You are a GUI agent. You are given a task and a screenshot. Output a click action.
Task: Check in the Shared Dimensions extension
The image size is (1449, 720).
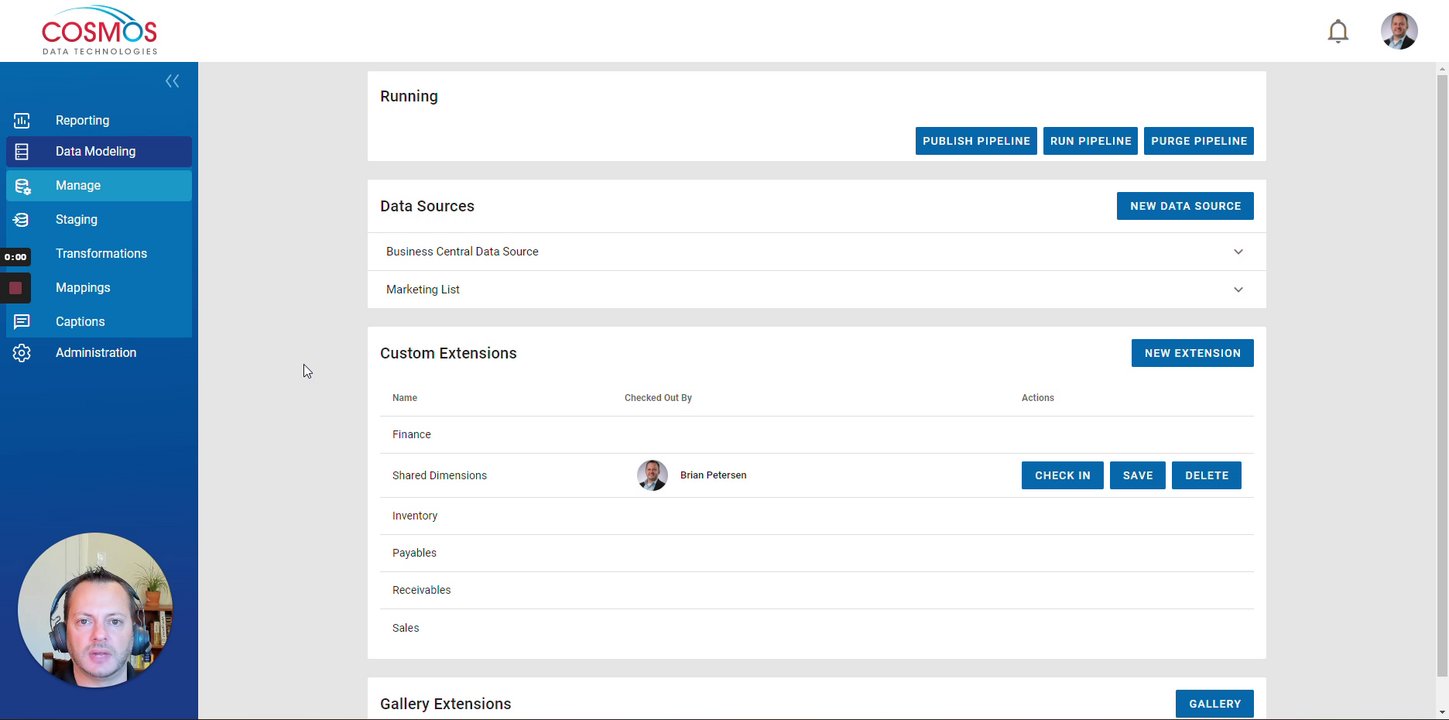(1062, 476)
